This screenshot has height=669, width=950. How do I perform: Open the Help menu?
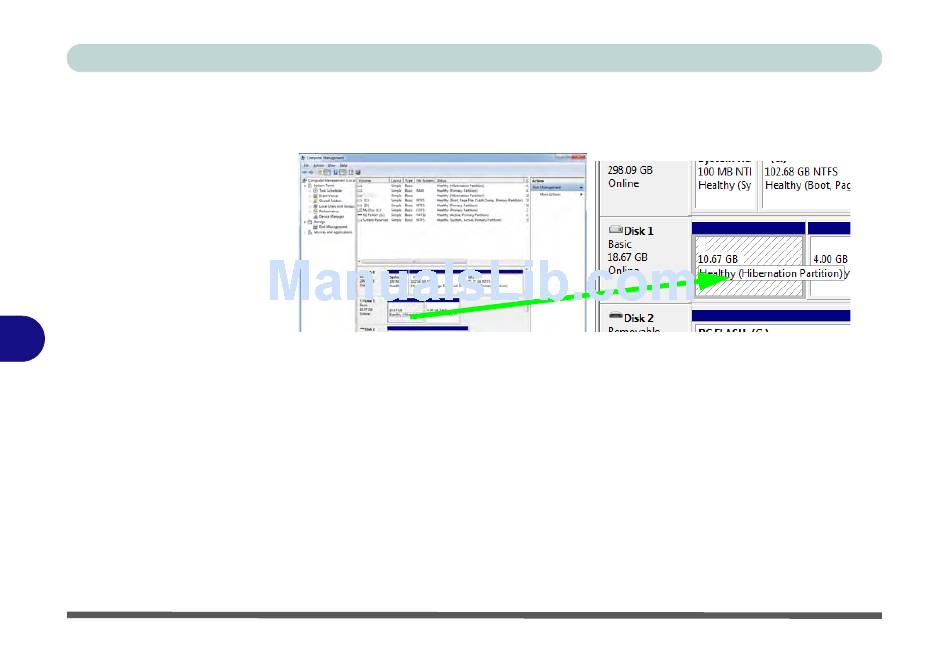pyautogui.click(x=343, y=165)
